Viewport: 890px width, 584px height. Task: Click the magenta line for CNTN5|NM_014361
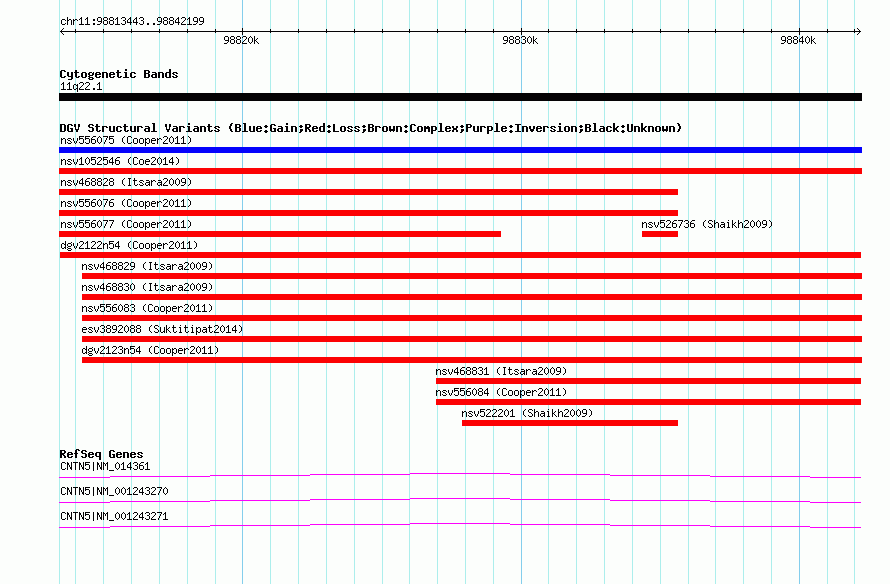point(460,475)
